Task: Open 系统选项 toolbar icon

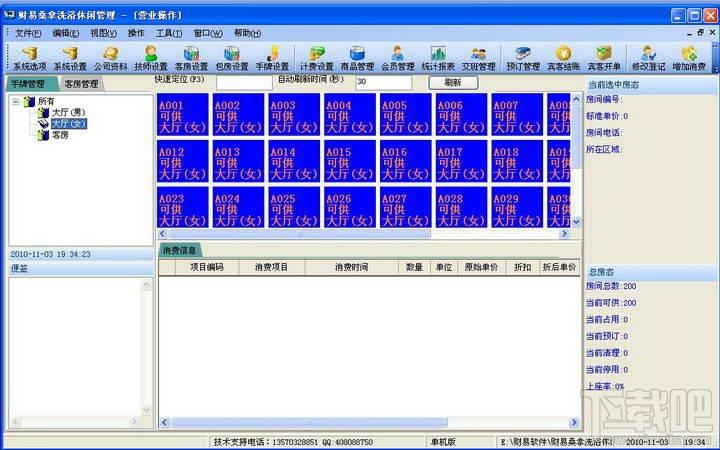Action: point(29,58)
